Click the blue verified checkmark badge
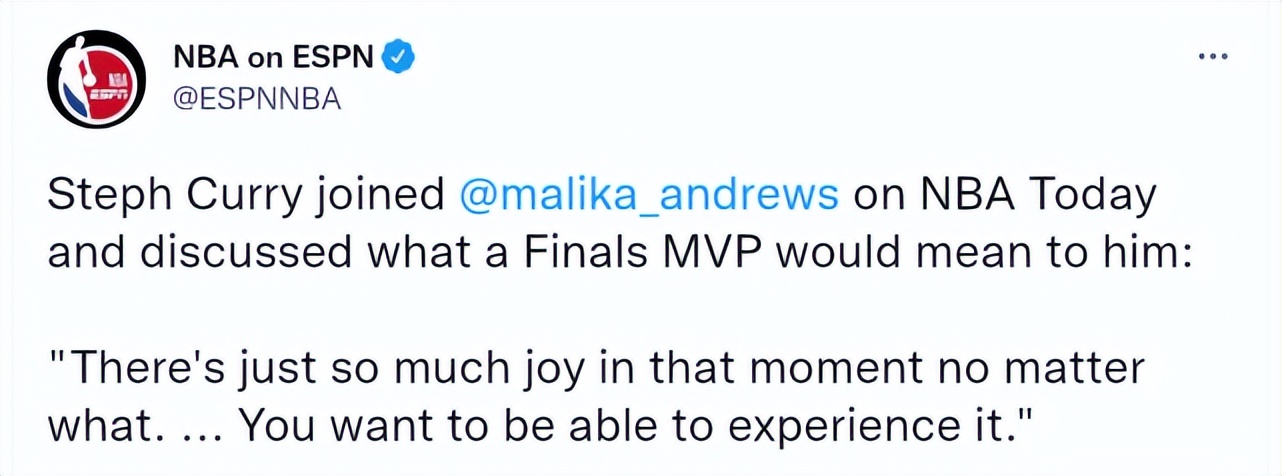The width and height of the screenshot is (1282, 476). pos(400,59)
